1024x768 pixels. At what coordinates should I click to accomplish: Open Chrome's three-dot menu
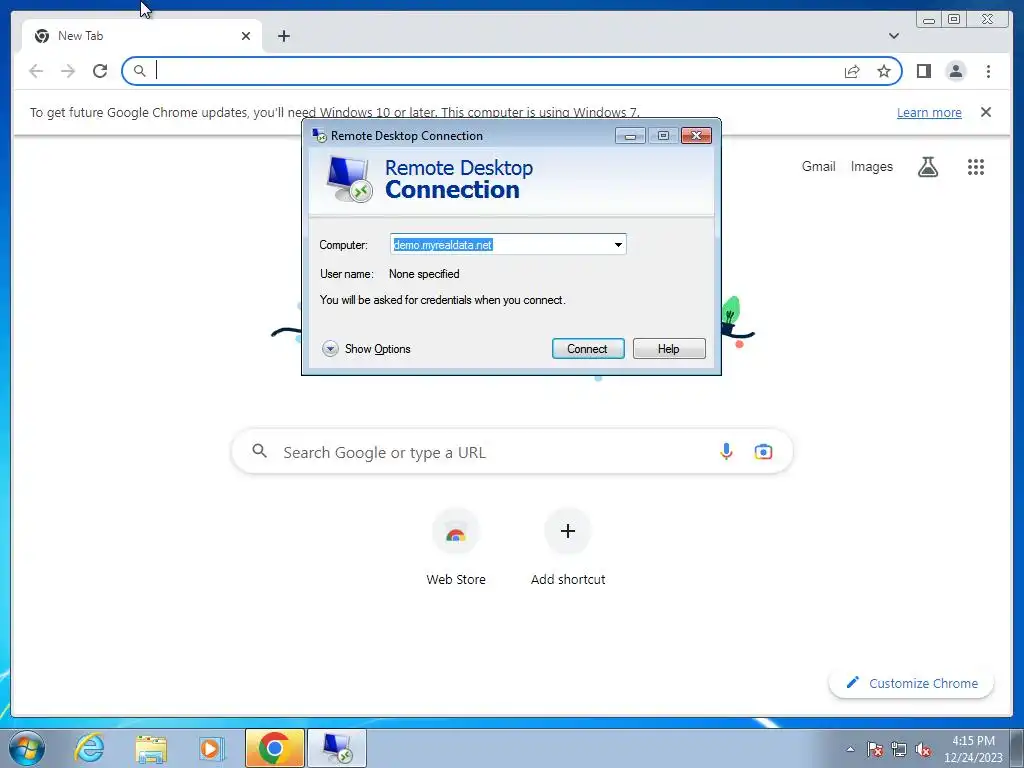988,71
